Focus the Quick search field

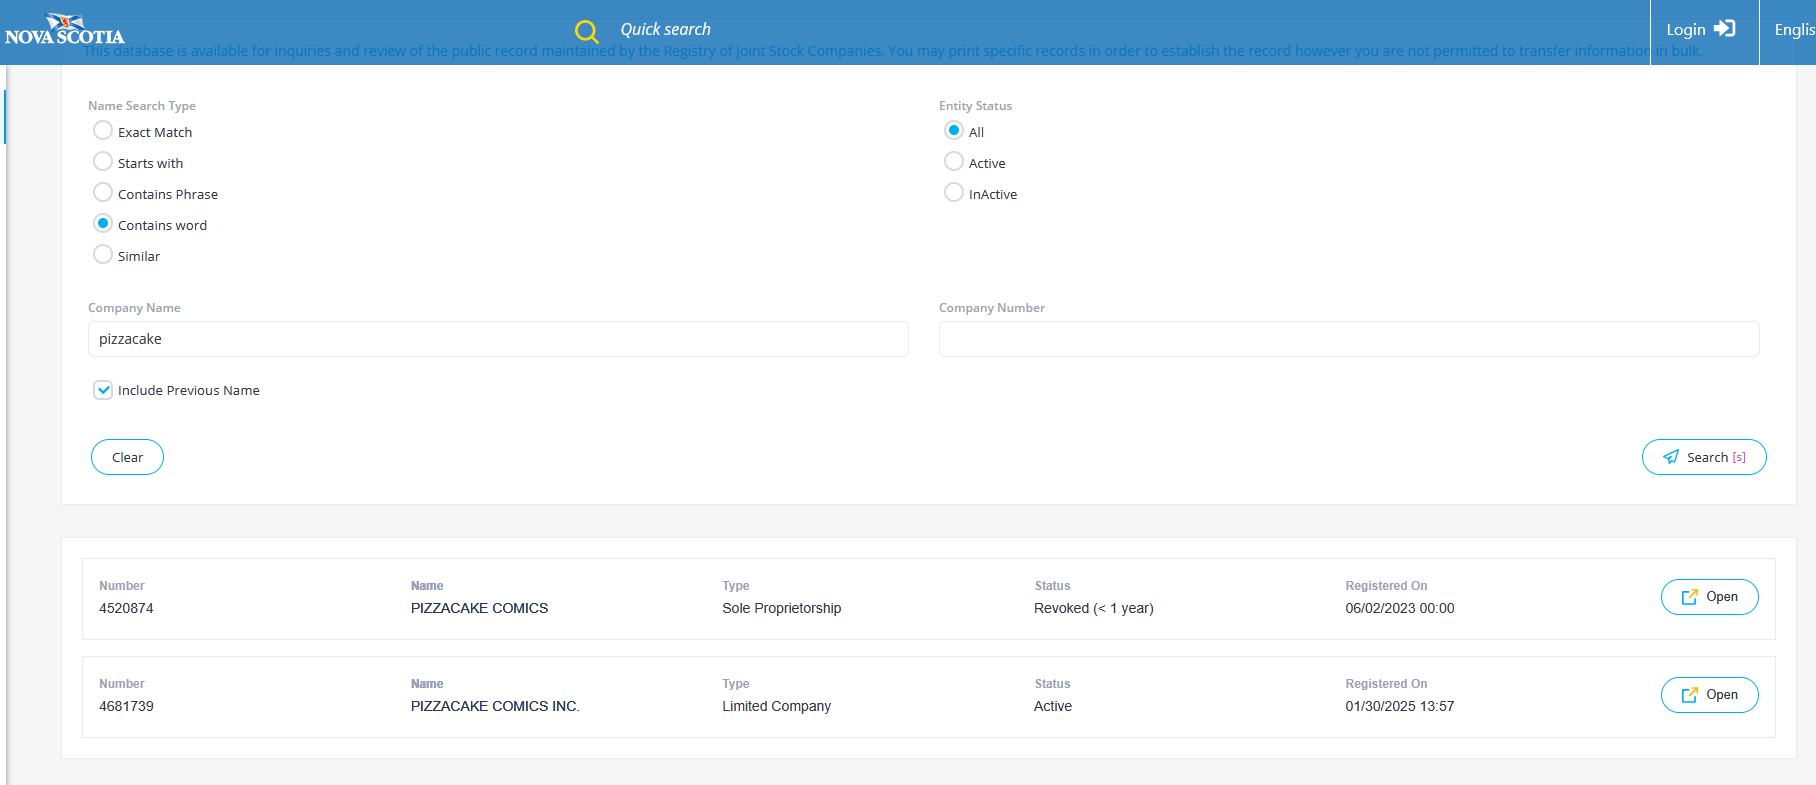coord(665,29)
